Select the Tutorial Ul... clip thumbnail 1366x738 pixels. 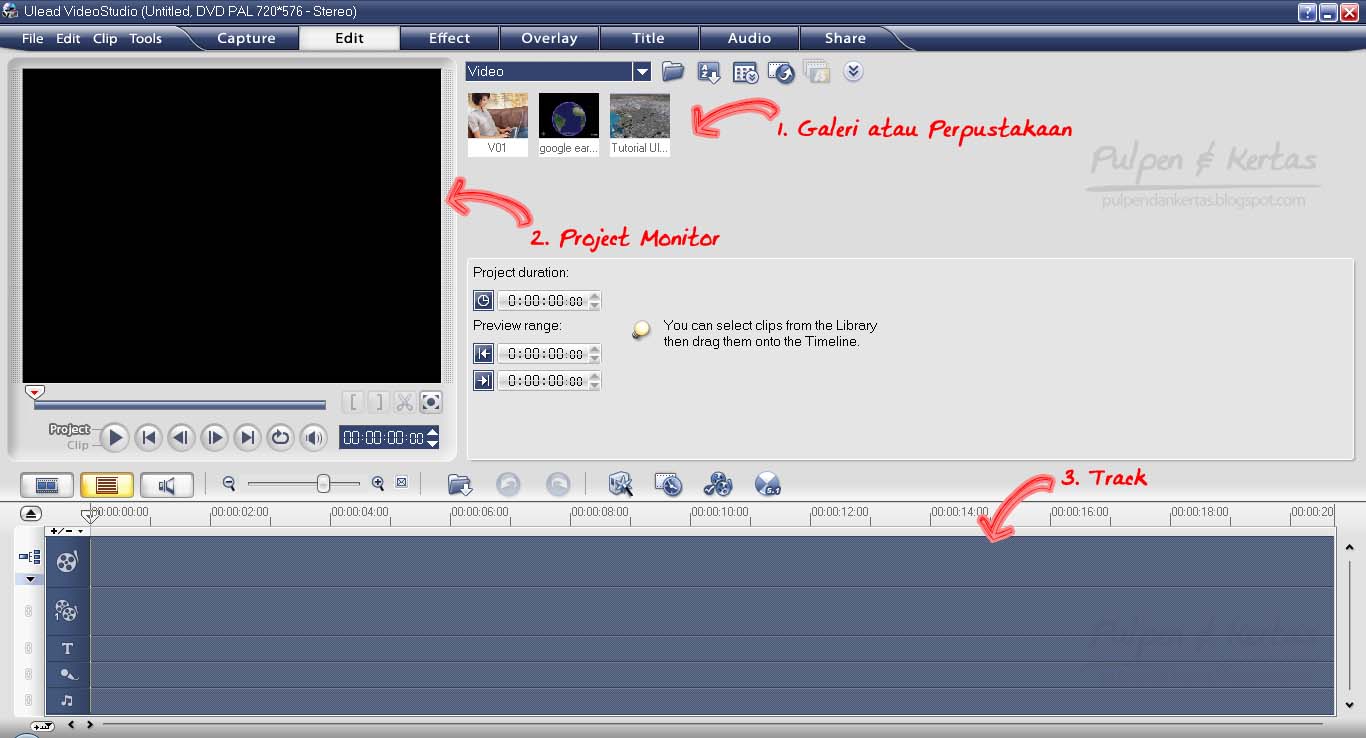640,124
